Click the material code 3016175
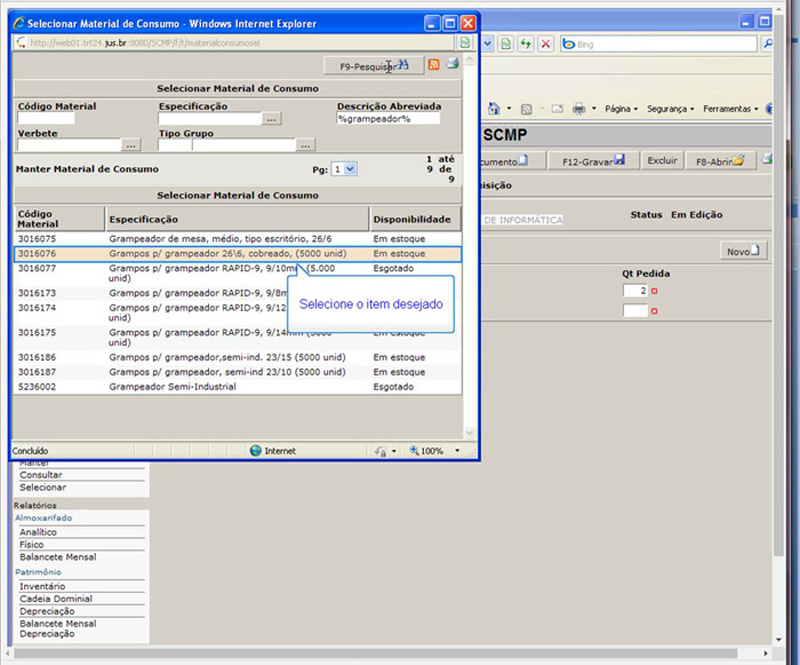800x665 pixels. (x=37, y=332)
